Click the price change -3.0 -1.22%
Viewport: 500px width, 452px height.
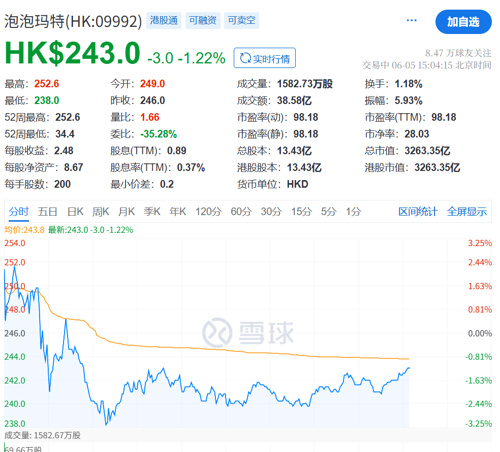click(x=186, y=58)
